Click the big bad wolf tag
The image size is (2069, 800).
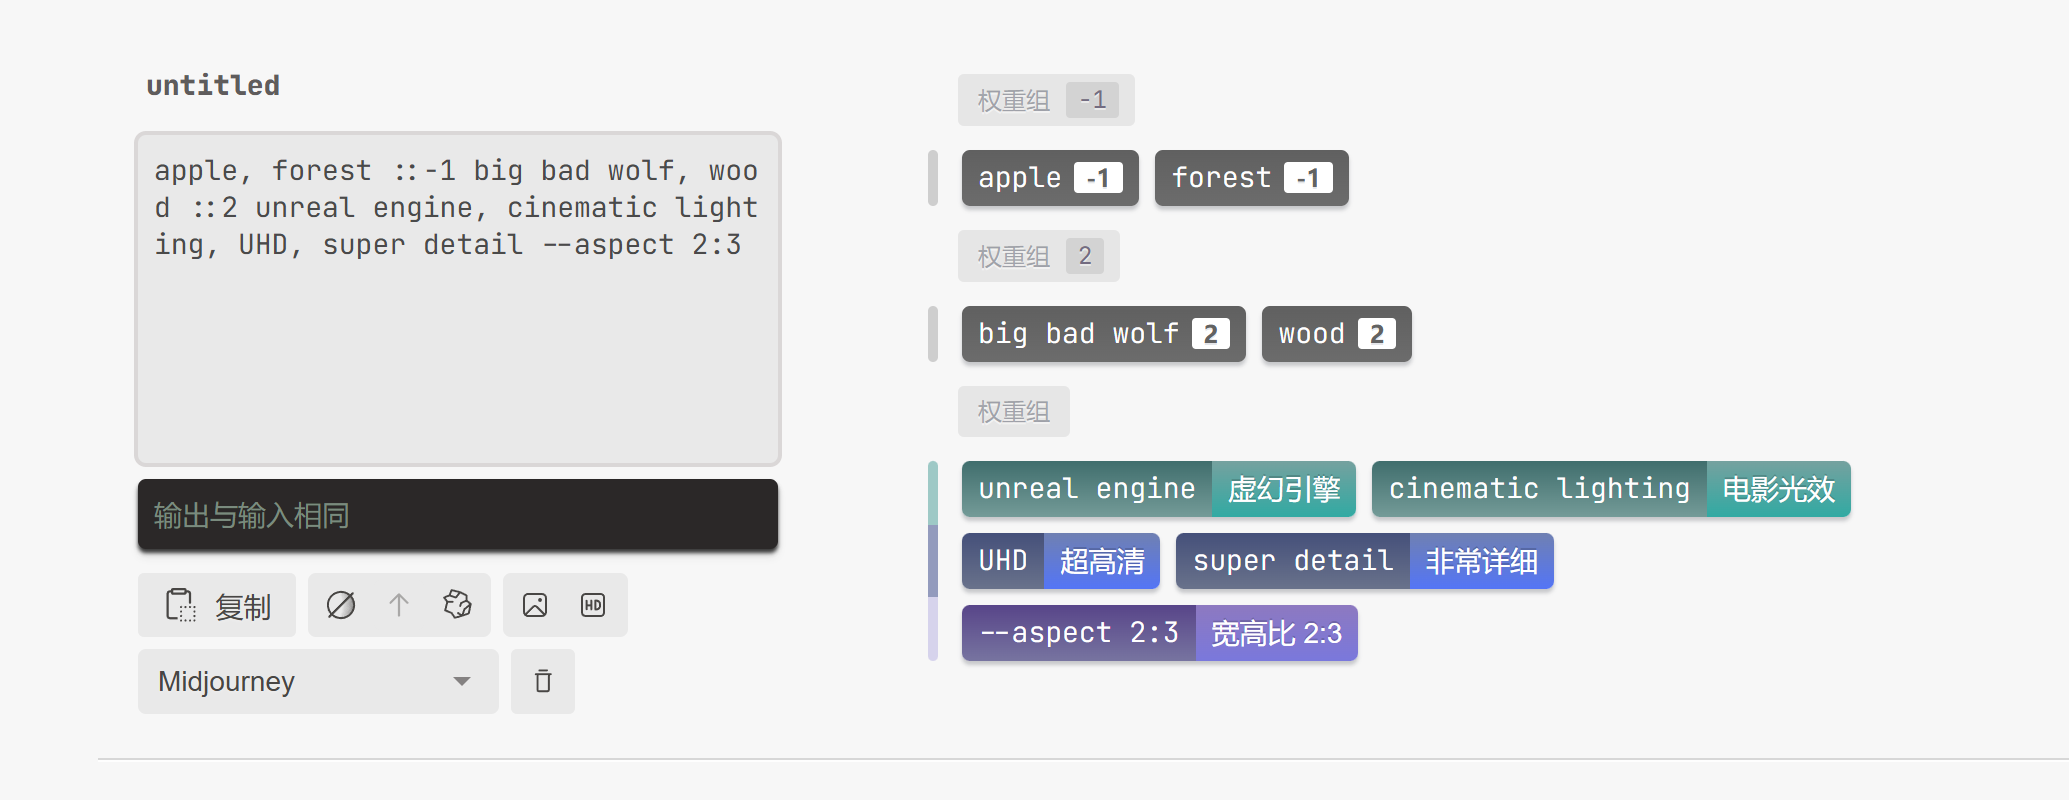point(1102,334)
